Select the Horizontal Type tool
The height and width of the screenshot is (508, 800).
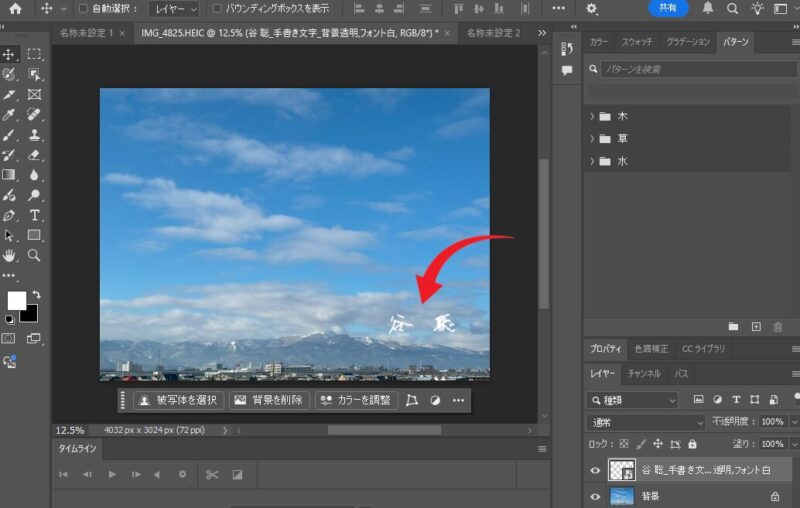point(34,215)
